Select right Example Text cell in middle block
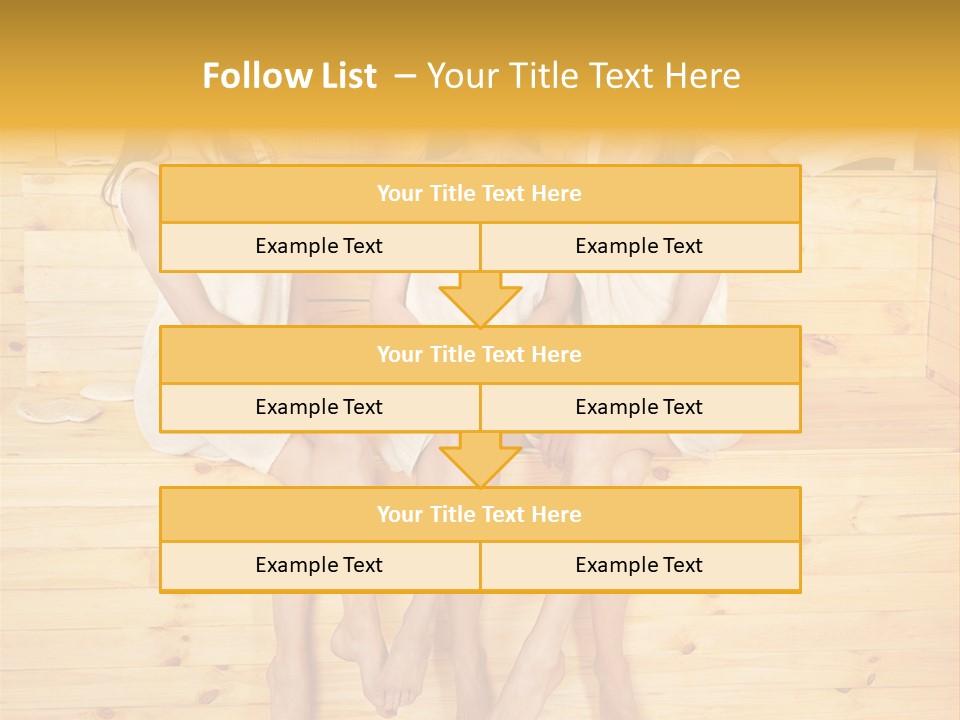This screenshot has width=960, height=720. pos(640,407)
